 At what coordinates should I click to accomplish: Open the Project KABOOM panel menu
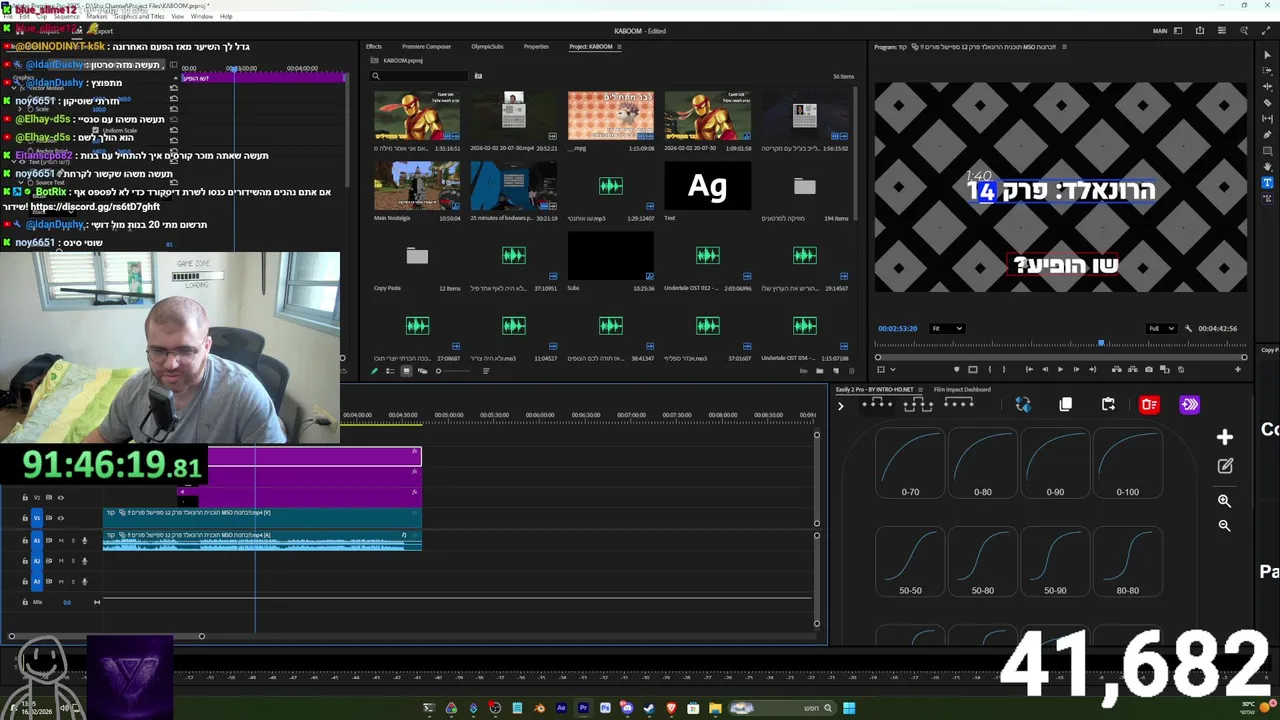point(619,47)
